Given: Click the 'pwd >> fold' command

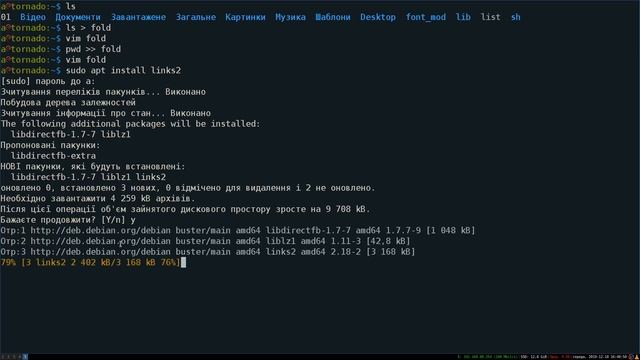Looking at the screenshot, I should coord(93,49).
